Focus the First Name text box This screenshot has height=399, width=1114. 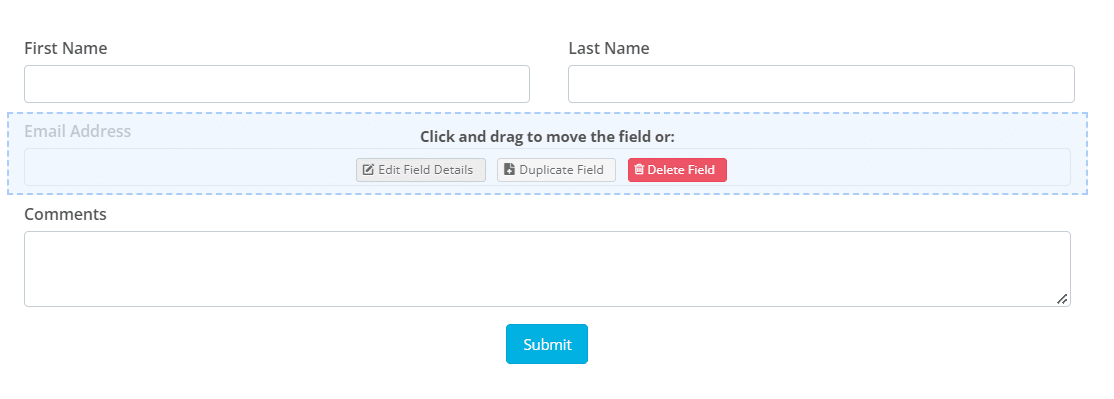click(x=277, y=84)
